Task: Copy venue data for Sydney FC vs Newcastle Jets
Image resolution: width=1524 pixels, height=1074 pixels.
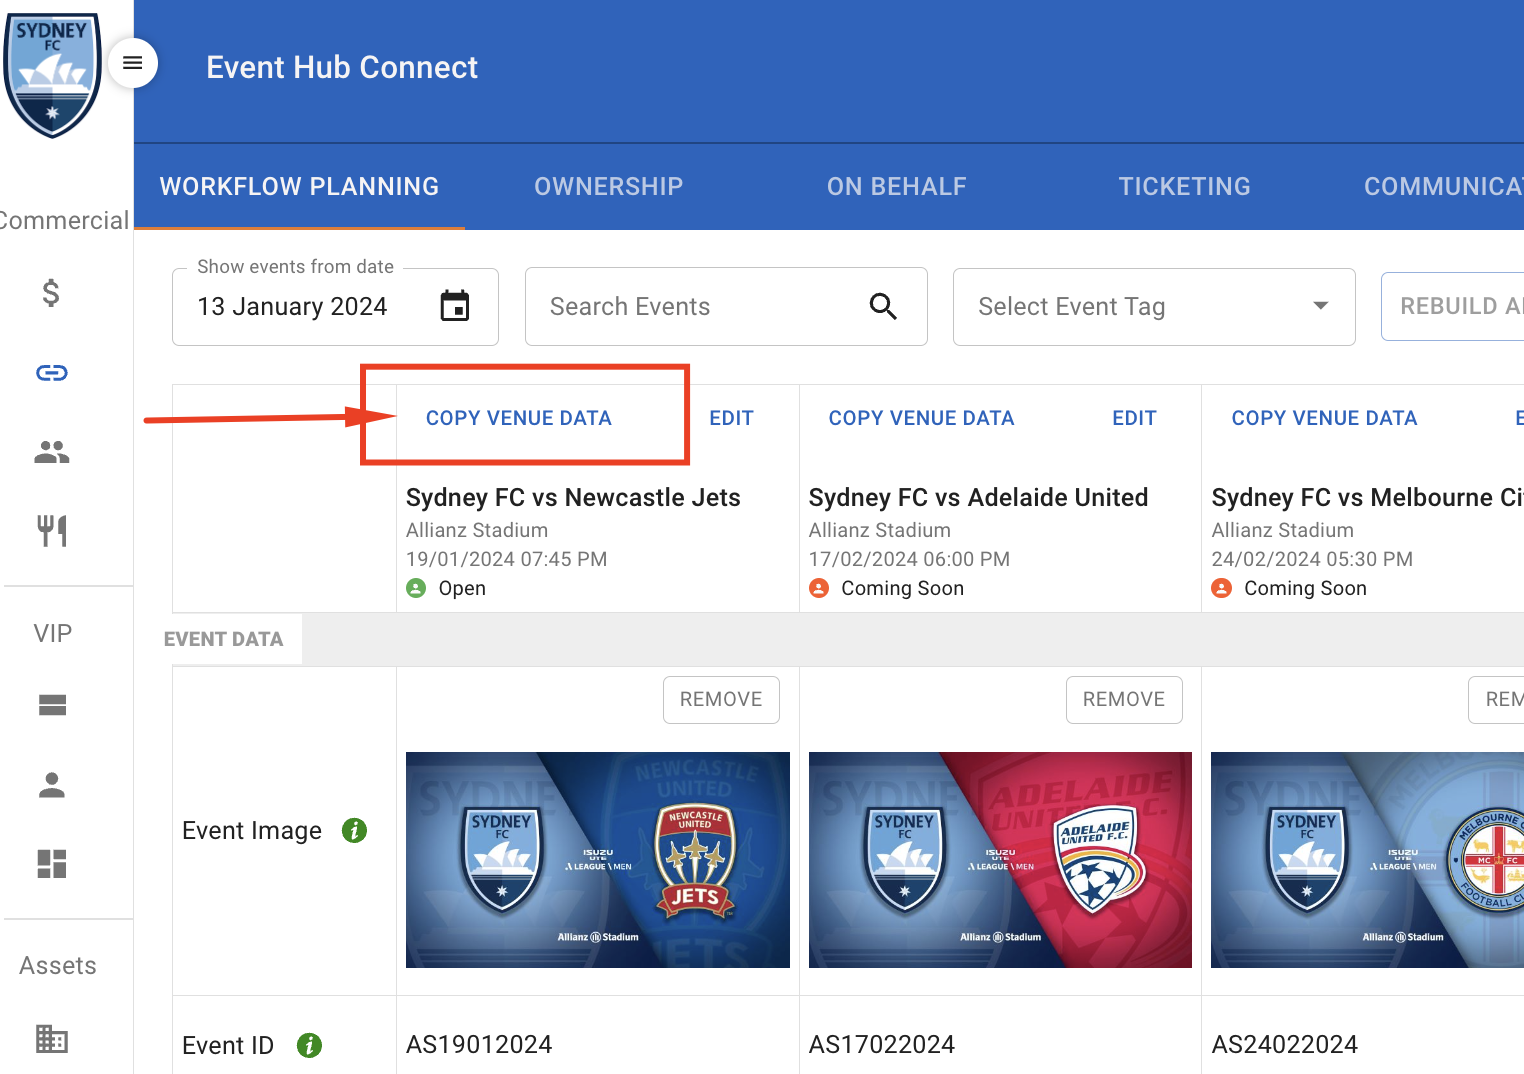Action: click(519, 418)
